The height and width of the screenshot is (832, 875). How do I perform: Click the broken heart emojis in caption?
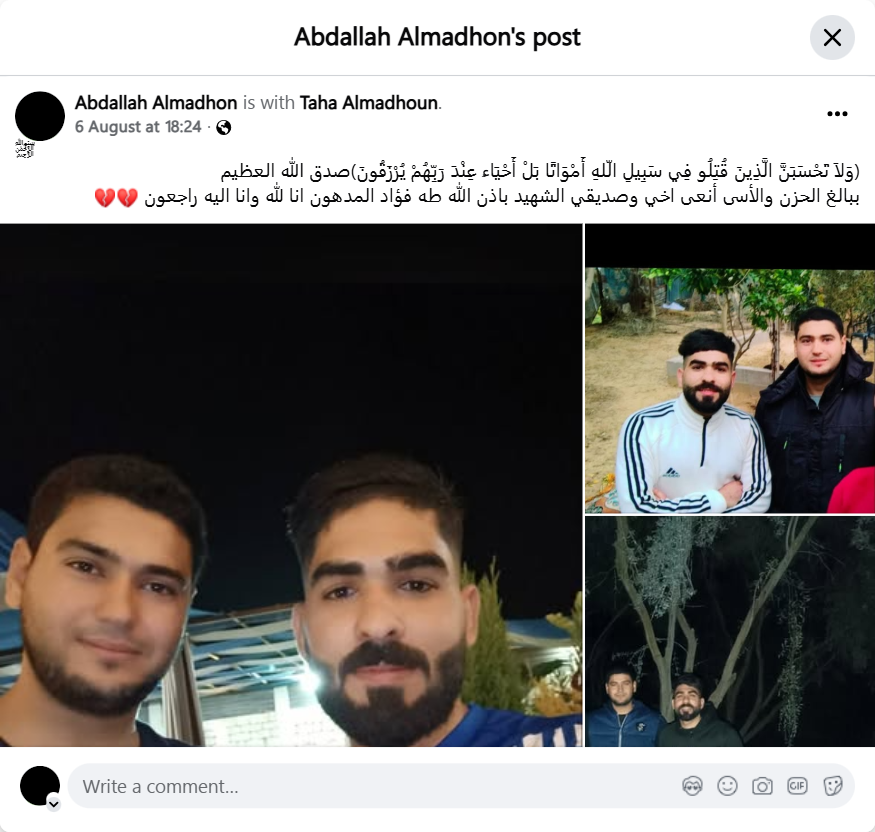116,198
